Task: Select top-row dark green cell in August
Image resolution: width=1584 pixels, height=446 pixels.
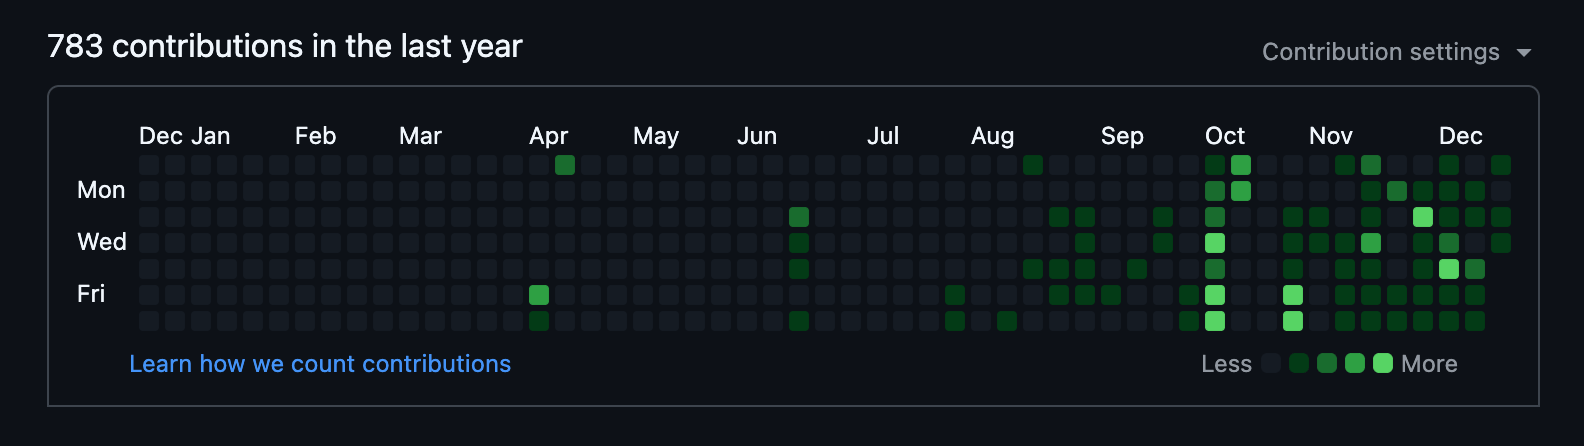Action: pos(1033,165)
